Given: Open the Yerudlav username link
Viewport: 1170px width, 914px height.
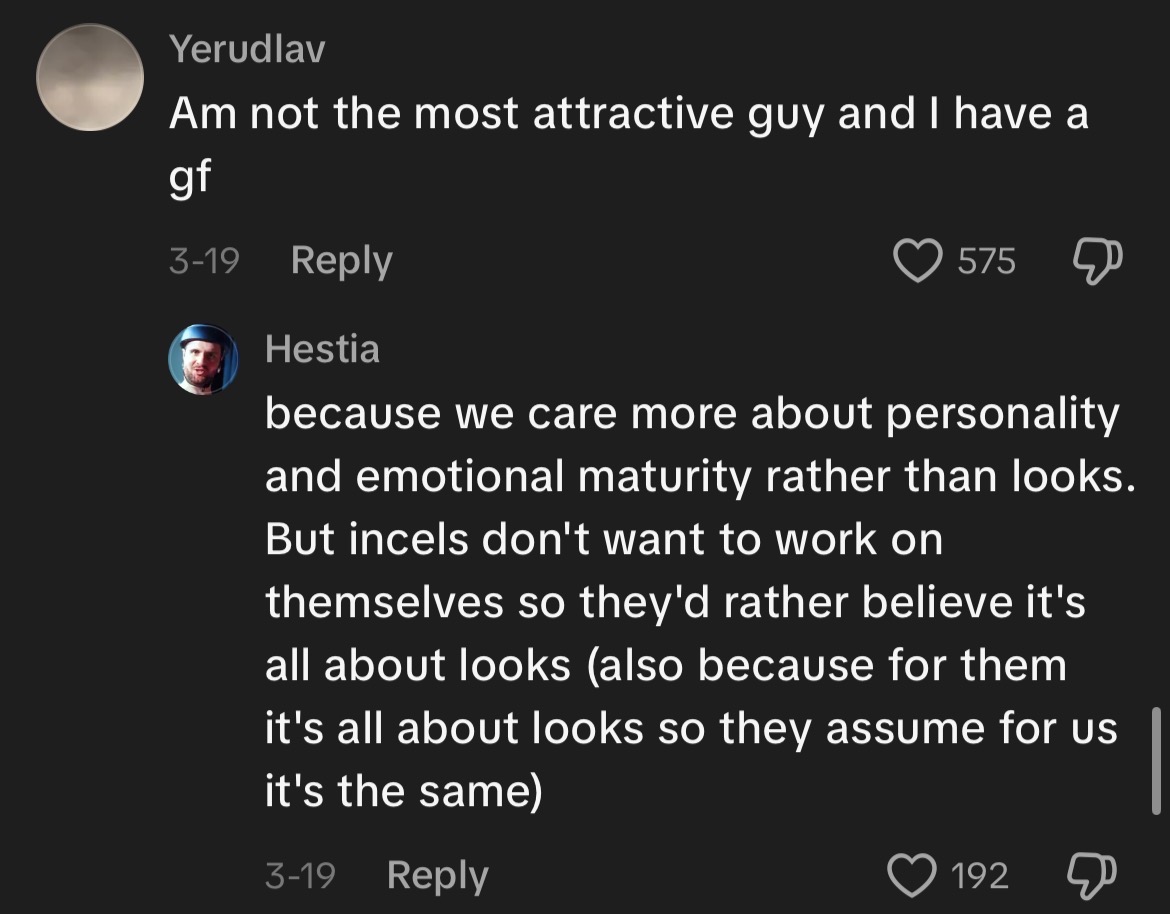Looking at the screenshot, I should pos(247,49).
